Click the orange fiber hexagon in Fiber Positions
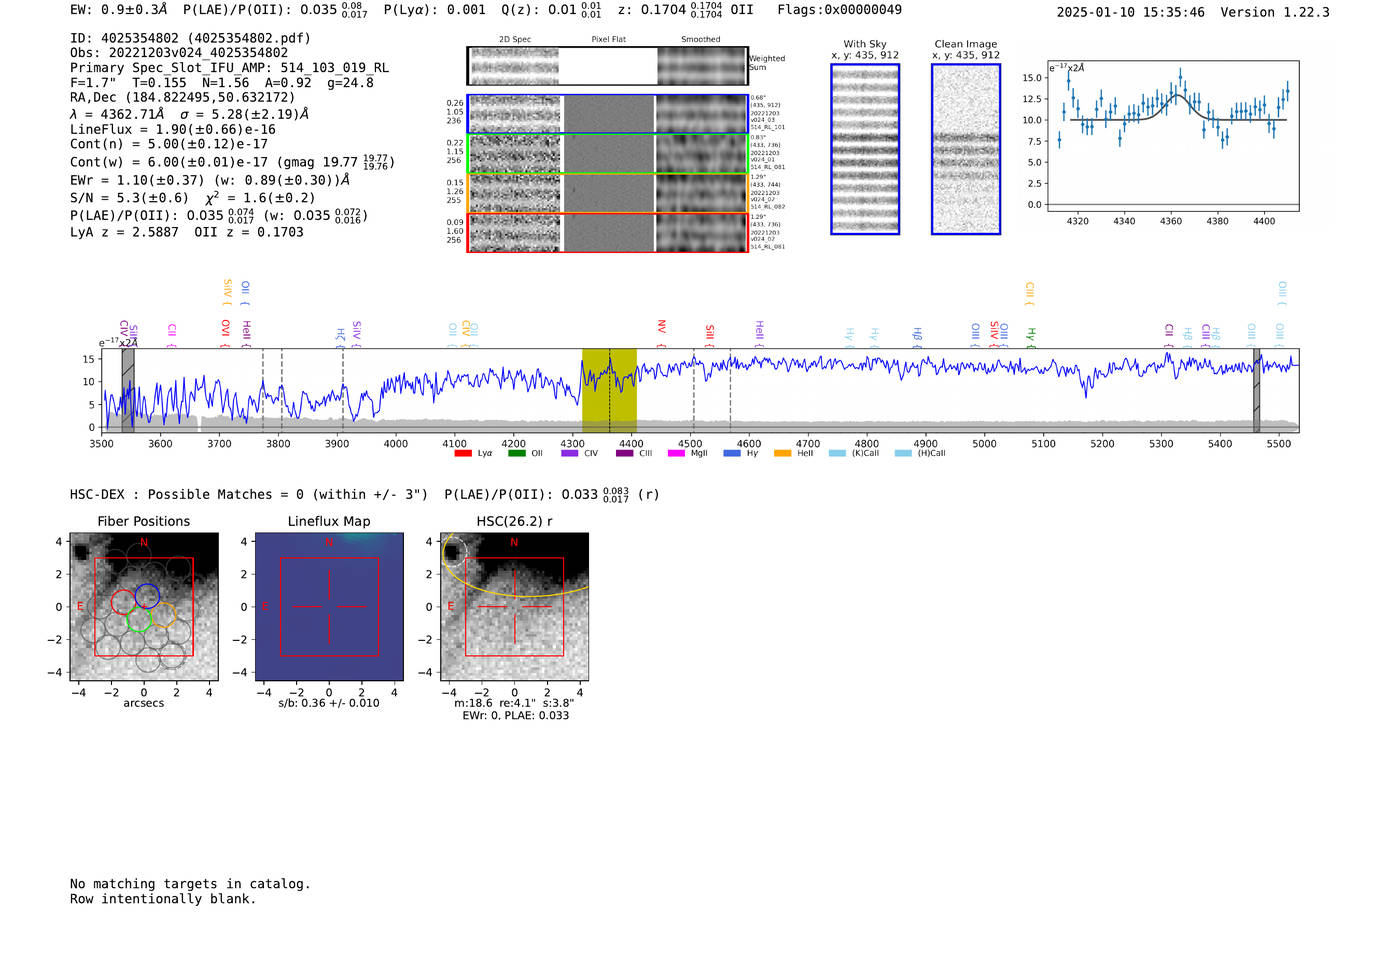 pos(164,615)
